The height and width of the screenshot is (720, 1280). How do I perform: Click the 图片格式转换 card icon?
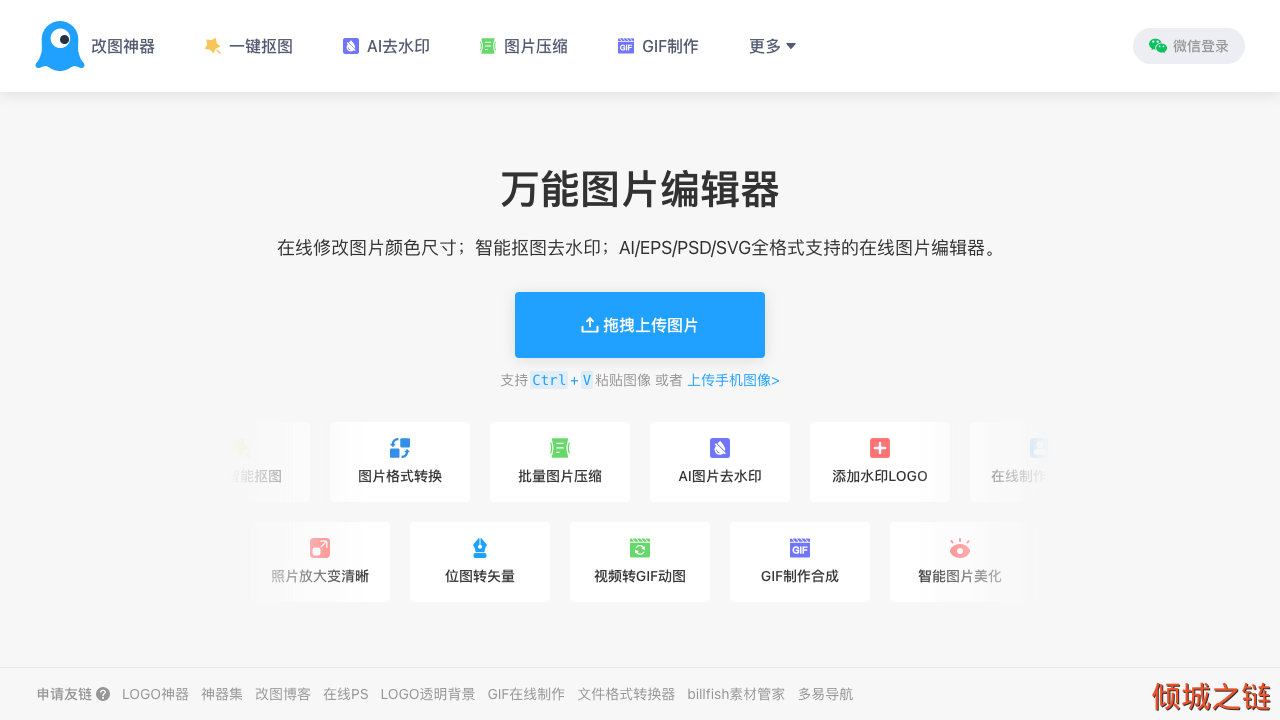tap(400, 448)
